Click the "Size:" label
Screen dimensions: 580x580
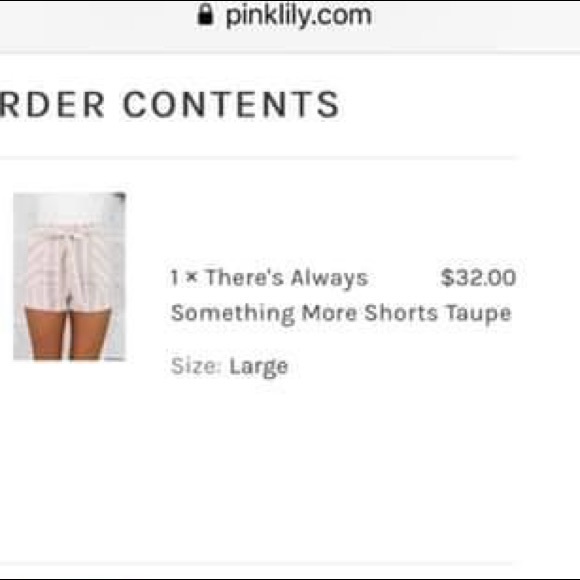196,366
